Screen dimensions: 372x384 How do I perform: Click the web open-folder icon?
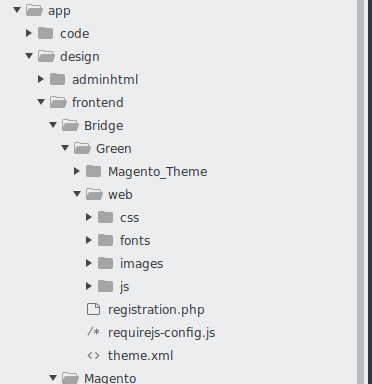click(x=94, y=194)
